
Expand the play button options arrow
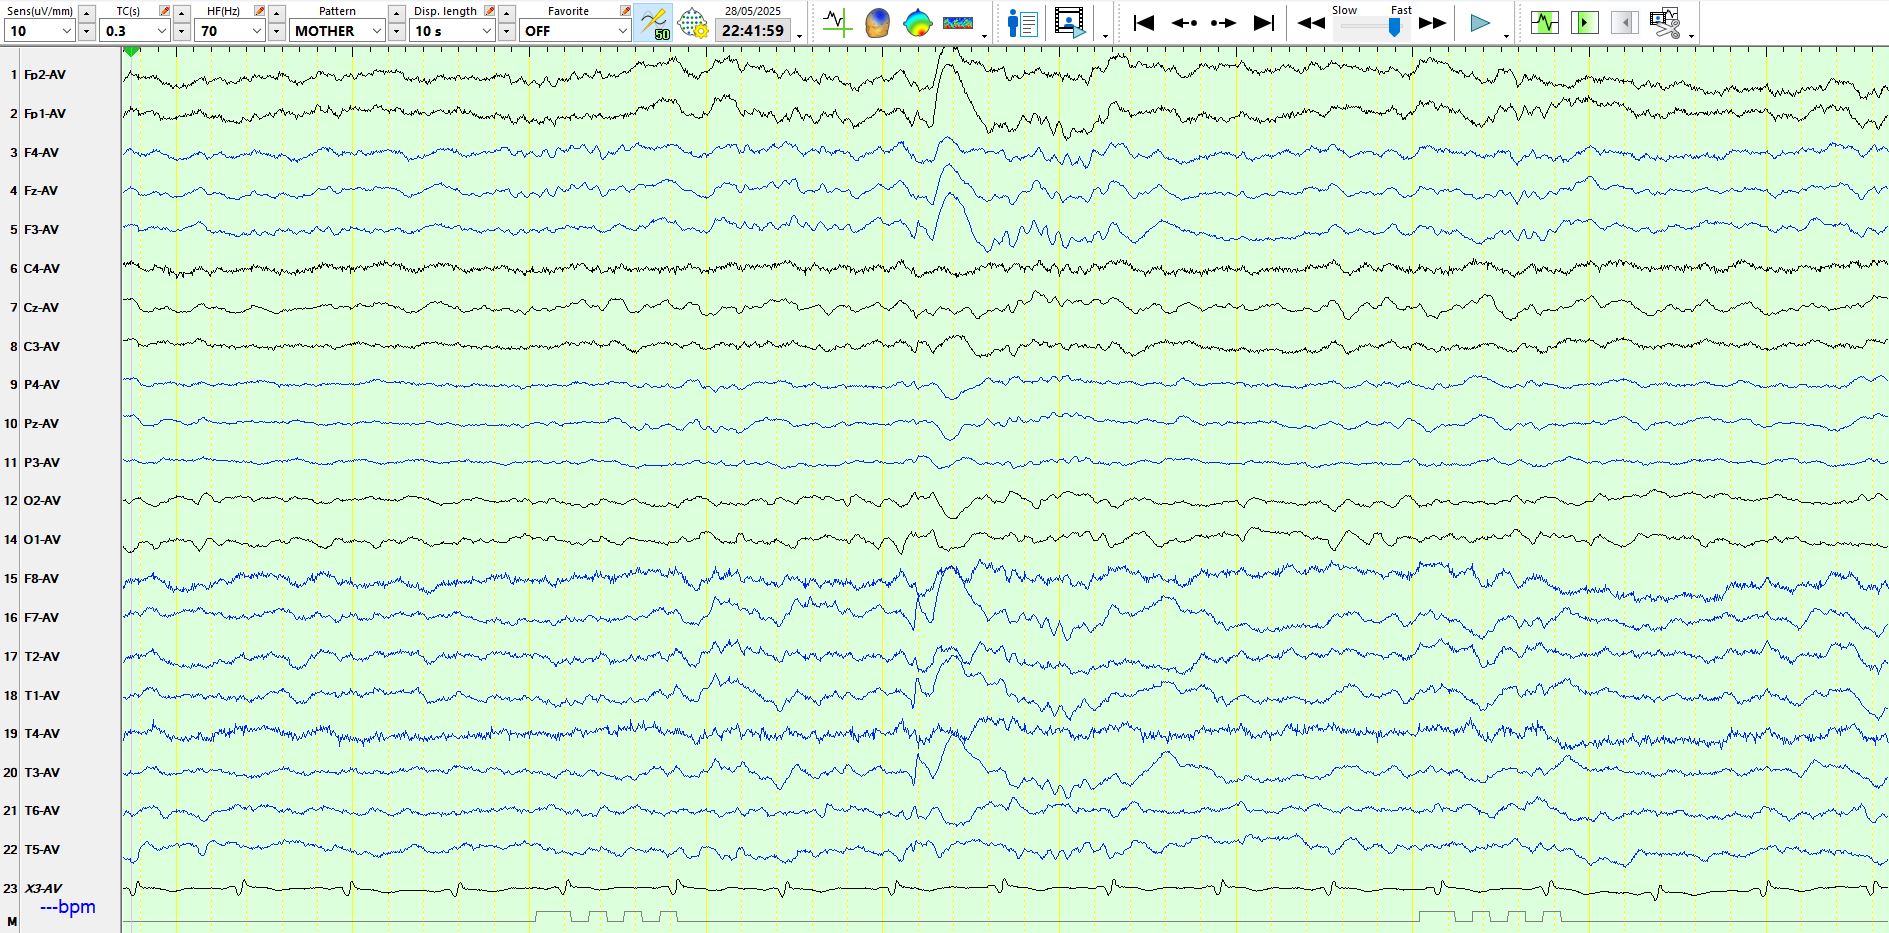coord(1506,36)
